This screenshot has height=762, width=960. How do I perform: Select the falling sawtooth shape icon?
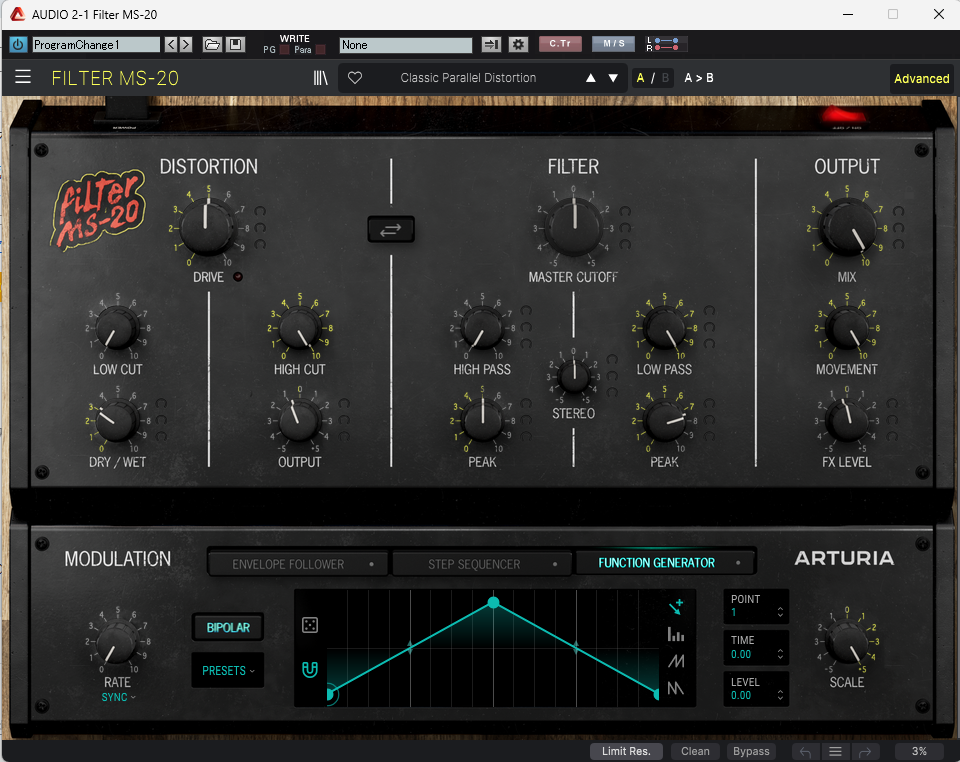pyautogui.click(x=676, y=689)
